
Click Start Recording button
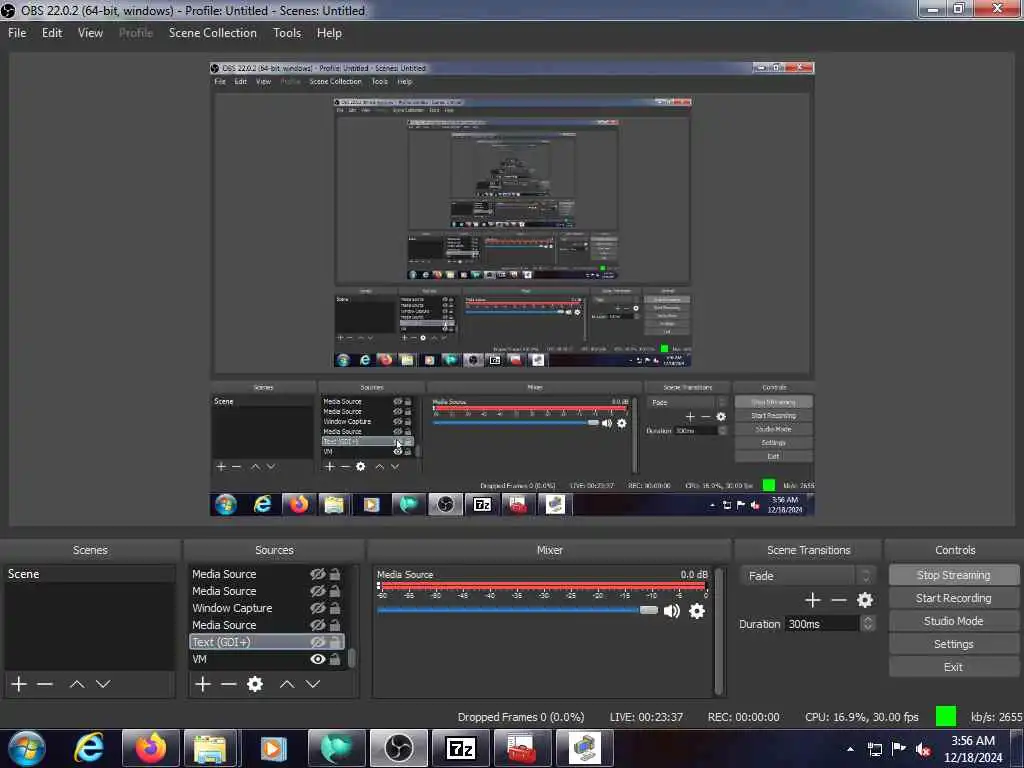[953, 598]
